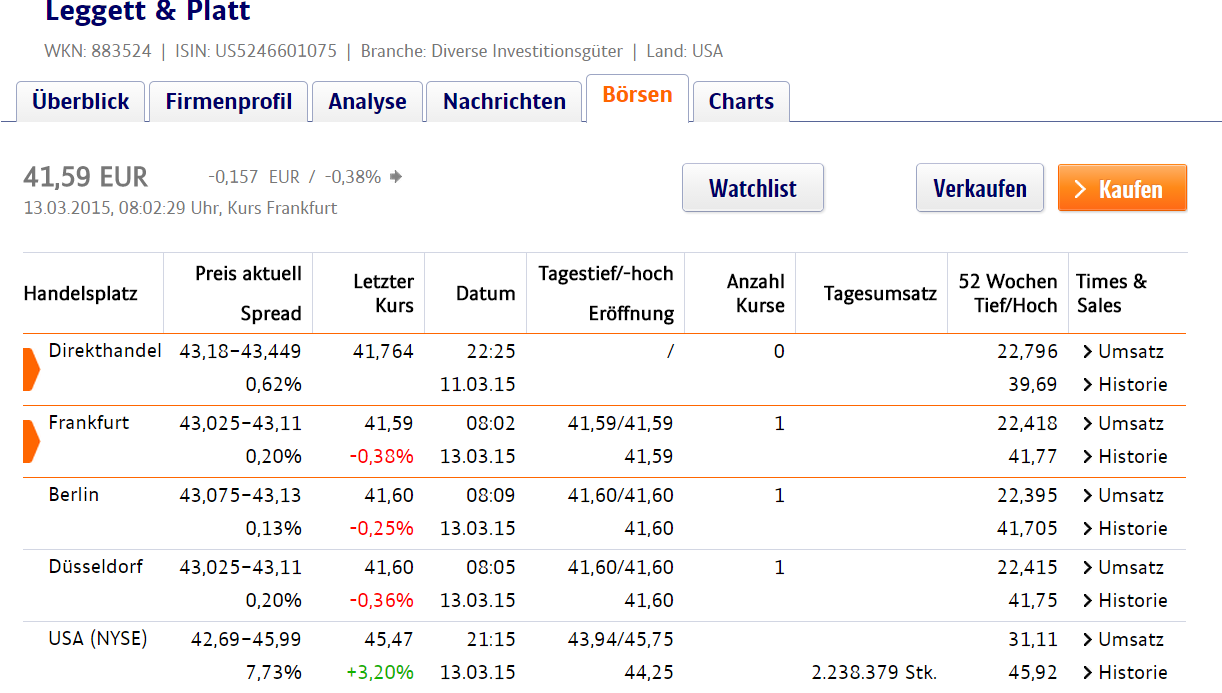1222x693 pixels.
Task: Click the 7,73% spread value
Action: click(x=274, y=672)
